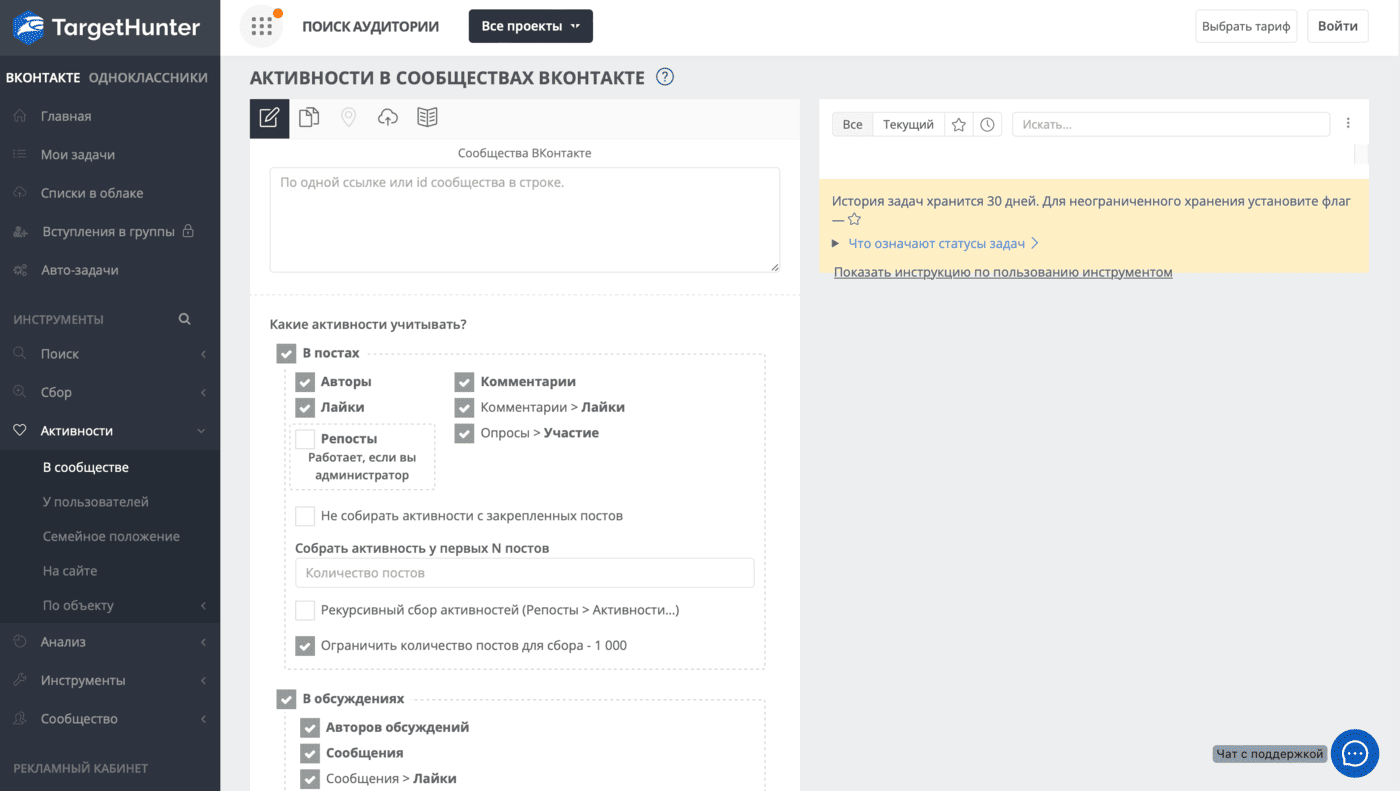Viewport: 1400px width, 791px height.
Task: Click the star icon in the yellow notice
Action: [854, 219]
